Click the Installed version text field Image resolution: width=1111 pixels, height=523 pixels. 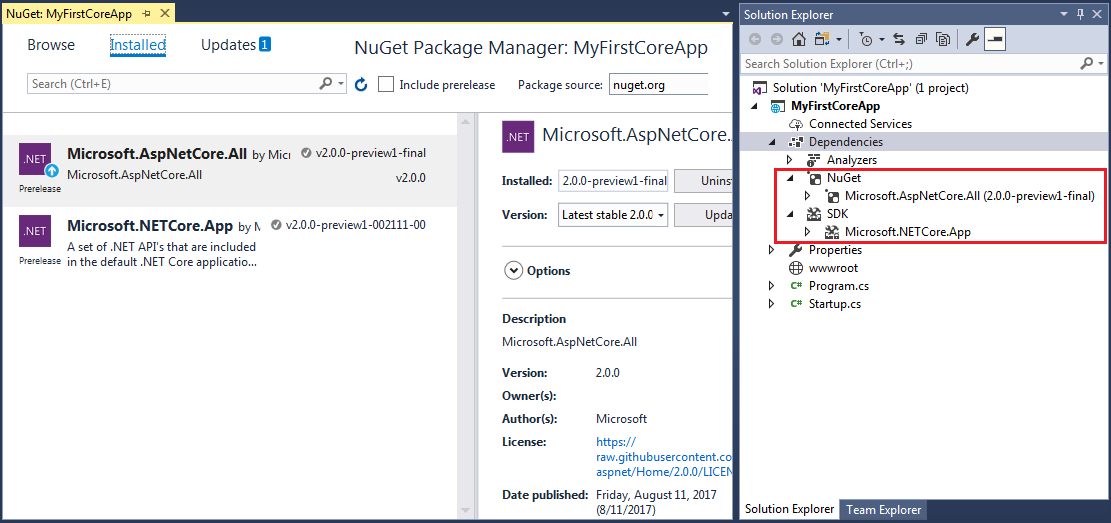(613, 181)
